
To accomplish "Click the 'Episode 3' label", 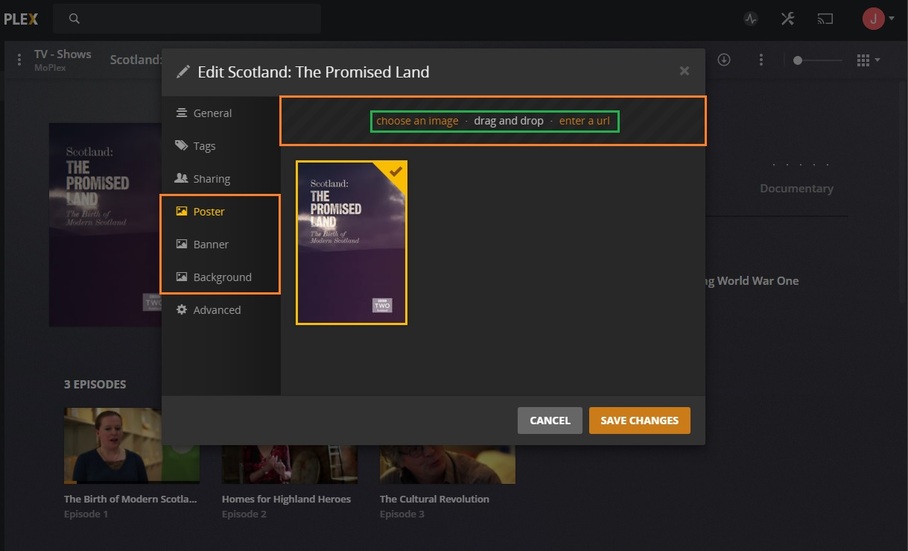I will tap(402, 514).
